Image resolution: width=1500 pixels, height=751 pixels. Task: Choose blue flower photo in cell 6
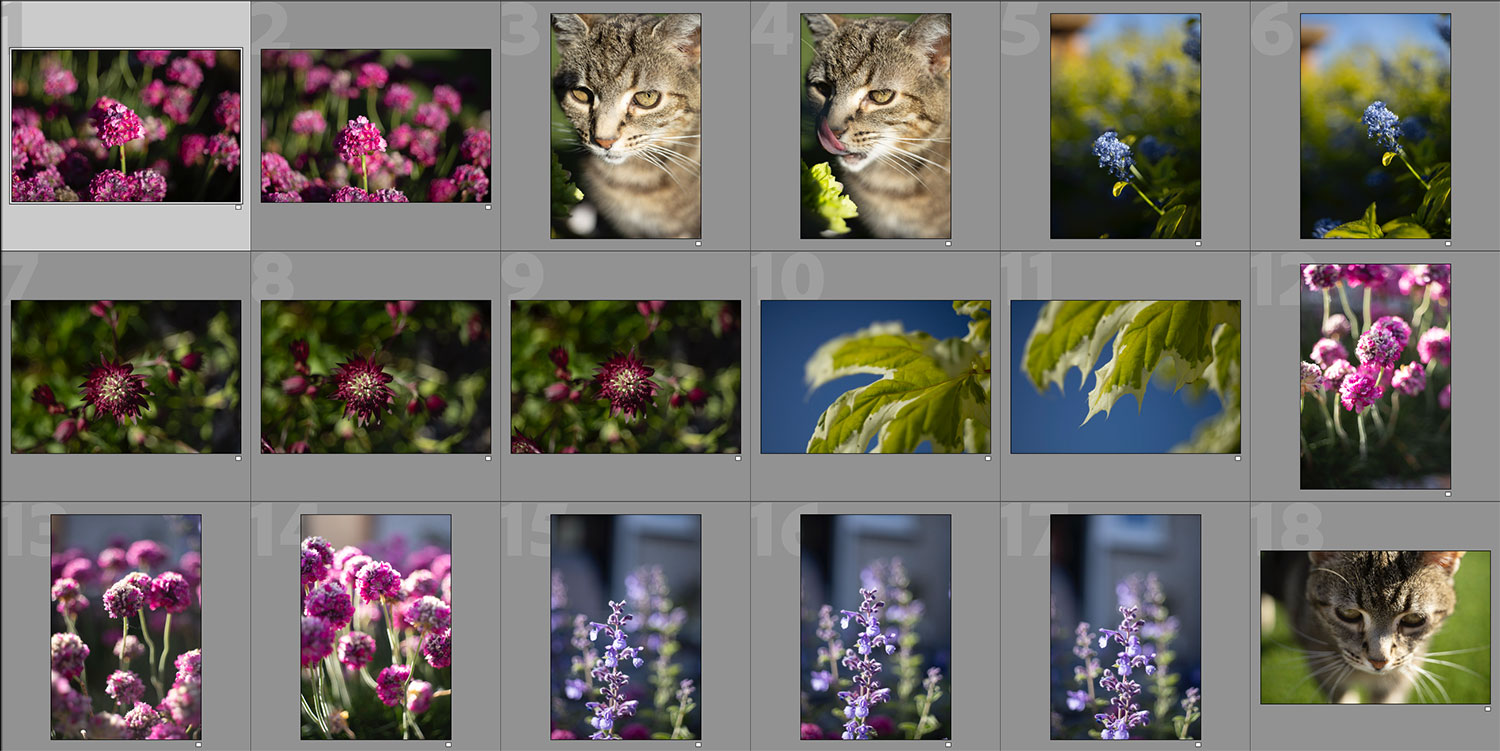click(x=1376, y=126)
